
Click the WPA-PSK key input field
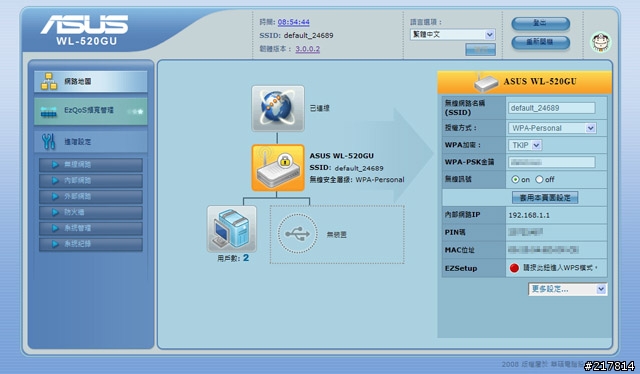[x=551, y=162]
